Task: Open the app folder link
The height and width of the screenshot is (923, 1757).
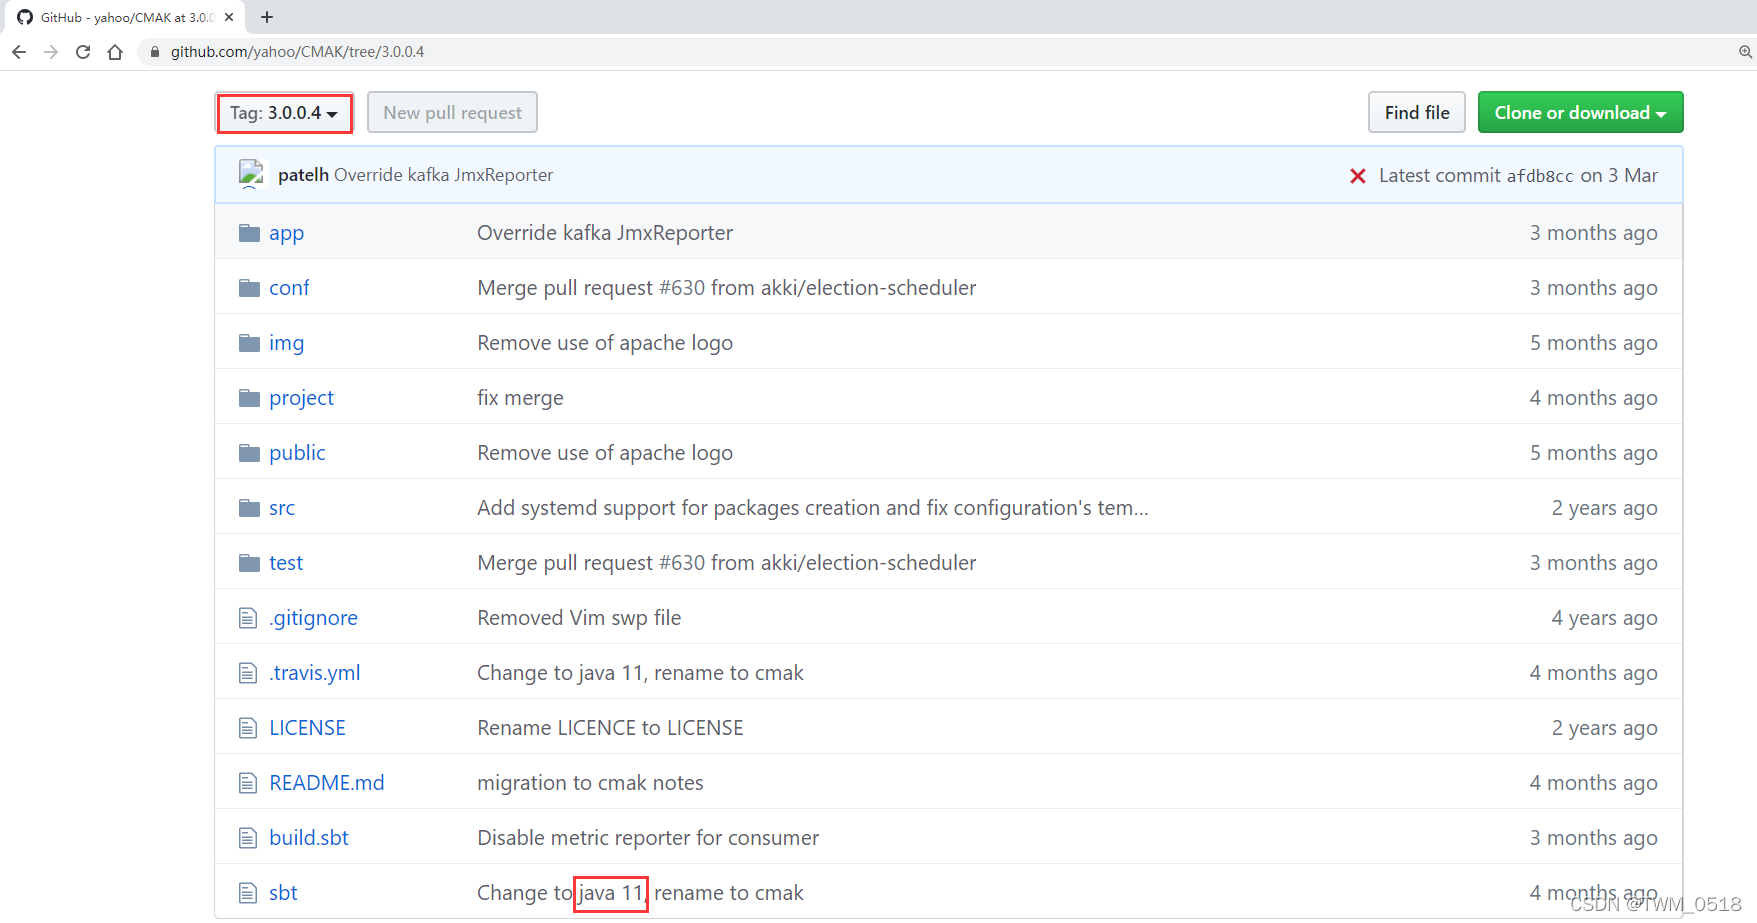Action: click(x=286, y=234)
